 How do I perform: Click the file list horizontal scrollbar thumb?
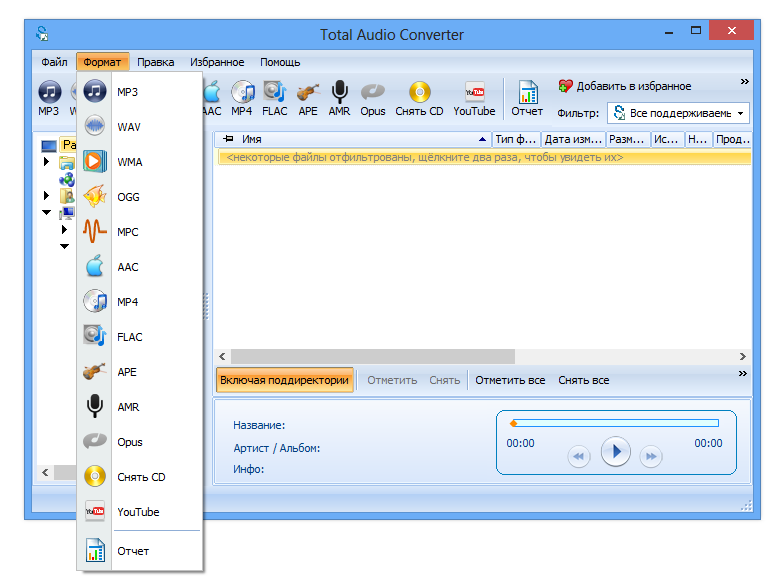[373, 356]
